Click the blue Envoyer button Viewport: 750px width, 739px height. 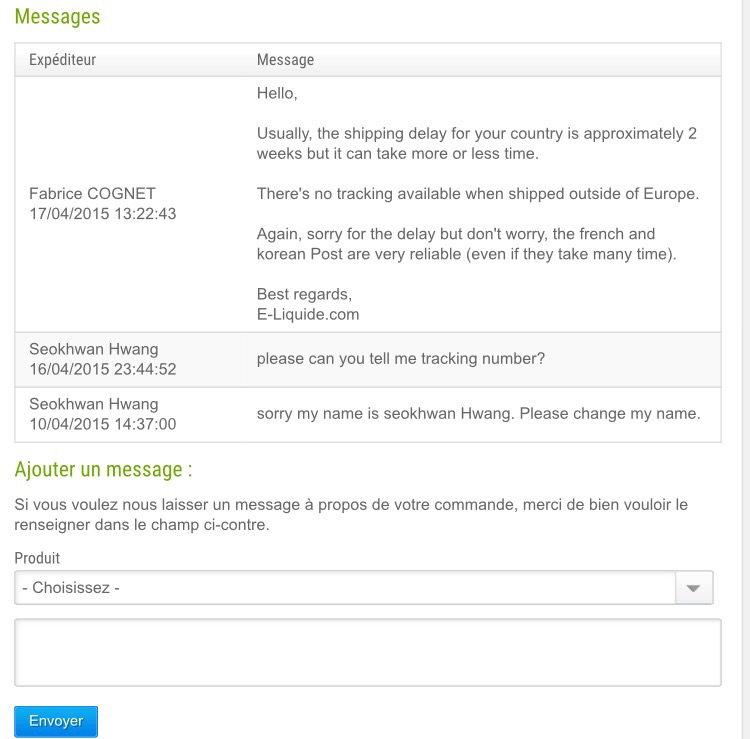coord(56,721)
